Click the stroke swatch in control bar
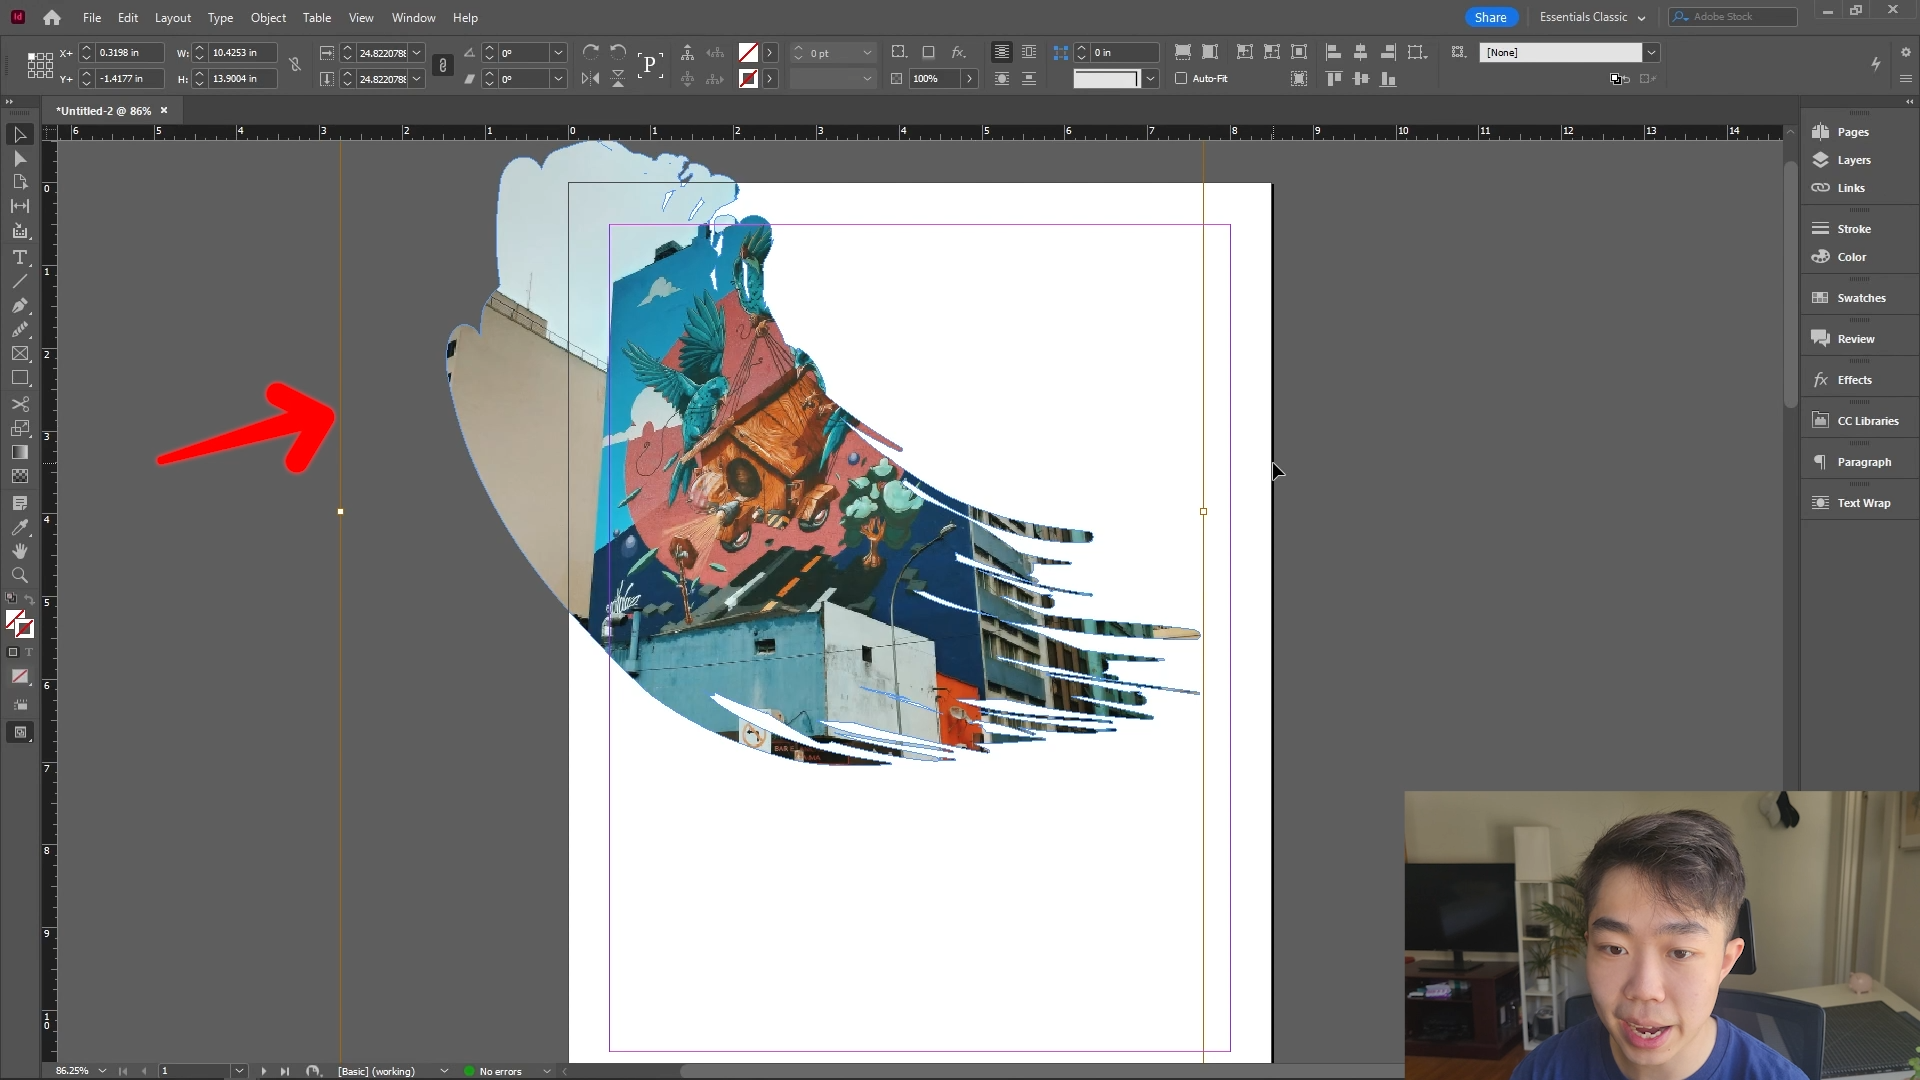 point(748,79)
